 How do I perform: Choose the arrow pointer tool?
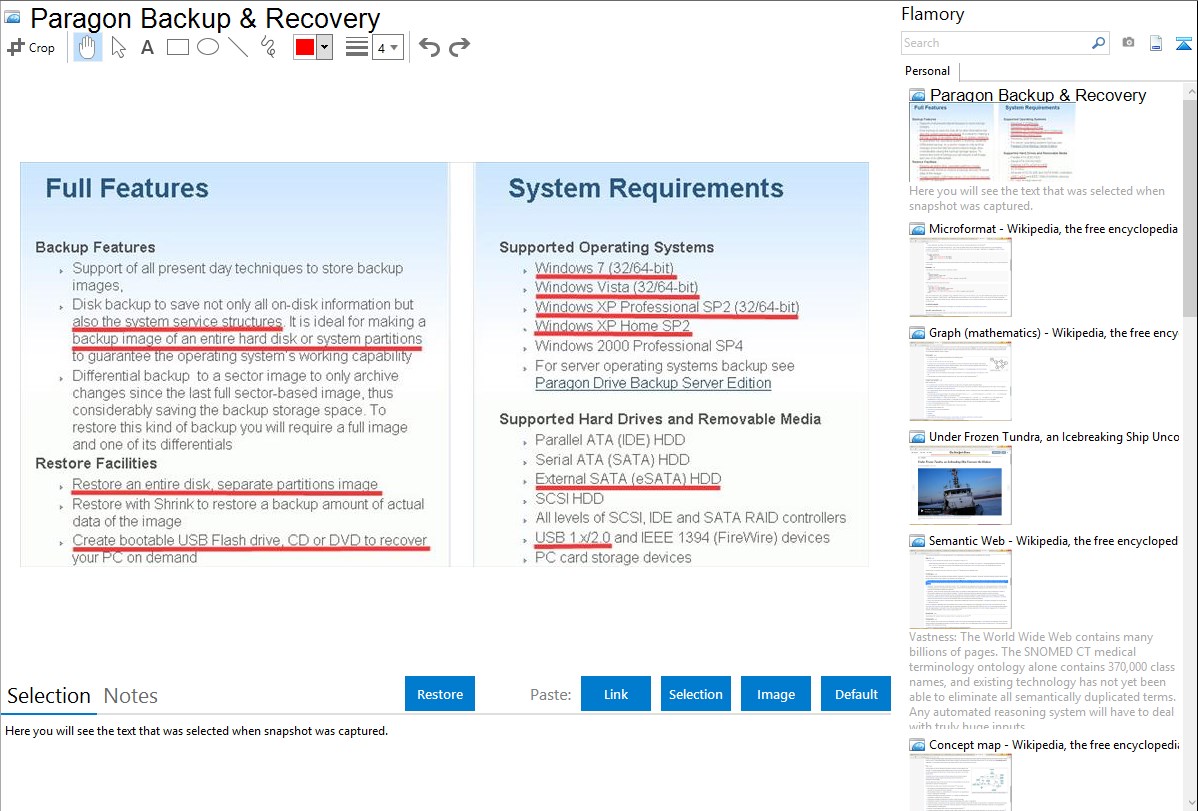pyautogui.click(x=118, y=47)
